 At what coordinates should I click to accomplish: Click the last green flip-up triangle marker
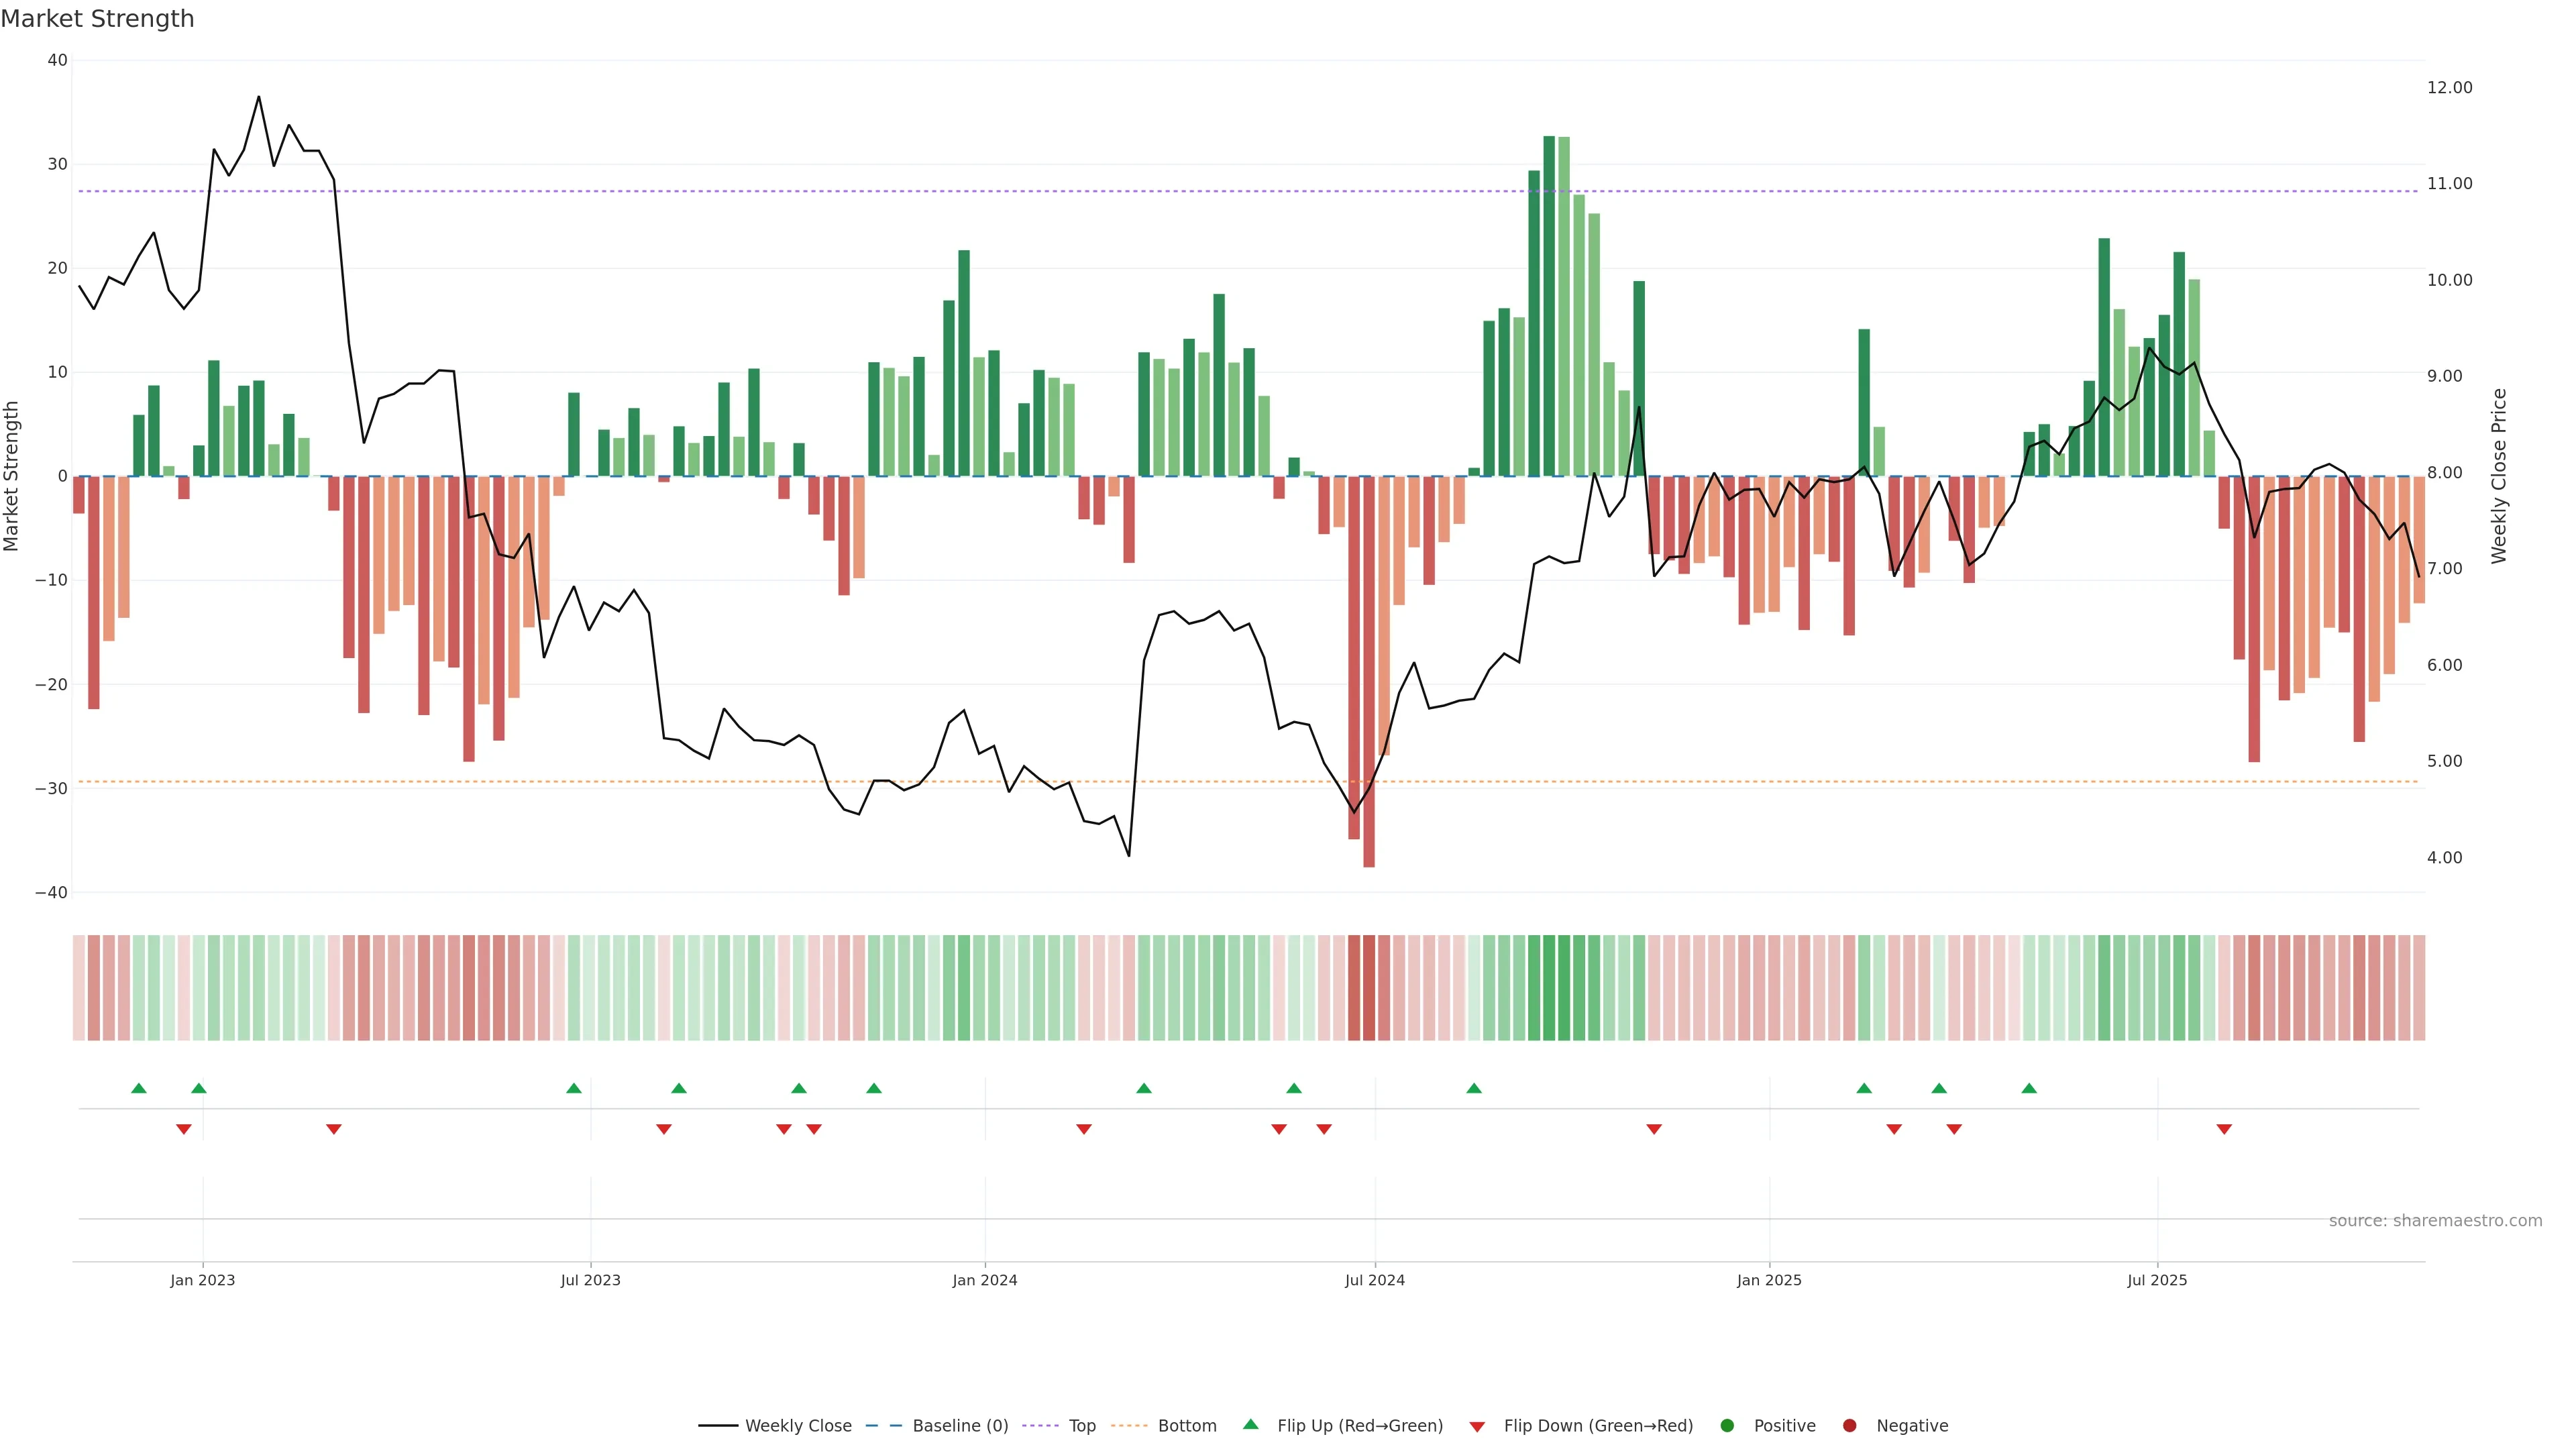[2029, 1088]
